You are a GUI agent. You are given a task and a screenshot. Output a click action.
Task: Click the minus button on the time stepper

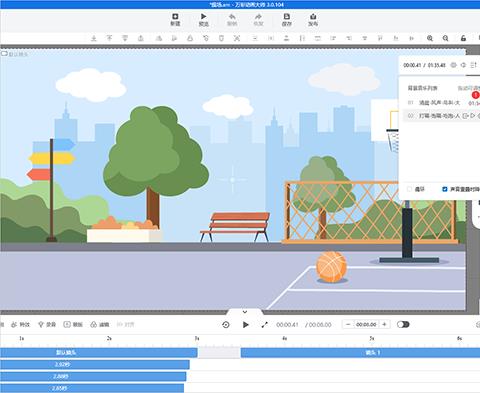(x=348, y=324)
